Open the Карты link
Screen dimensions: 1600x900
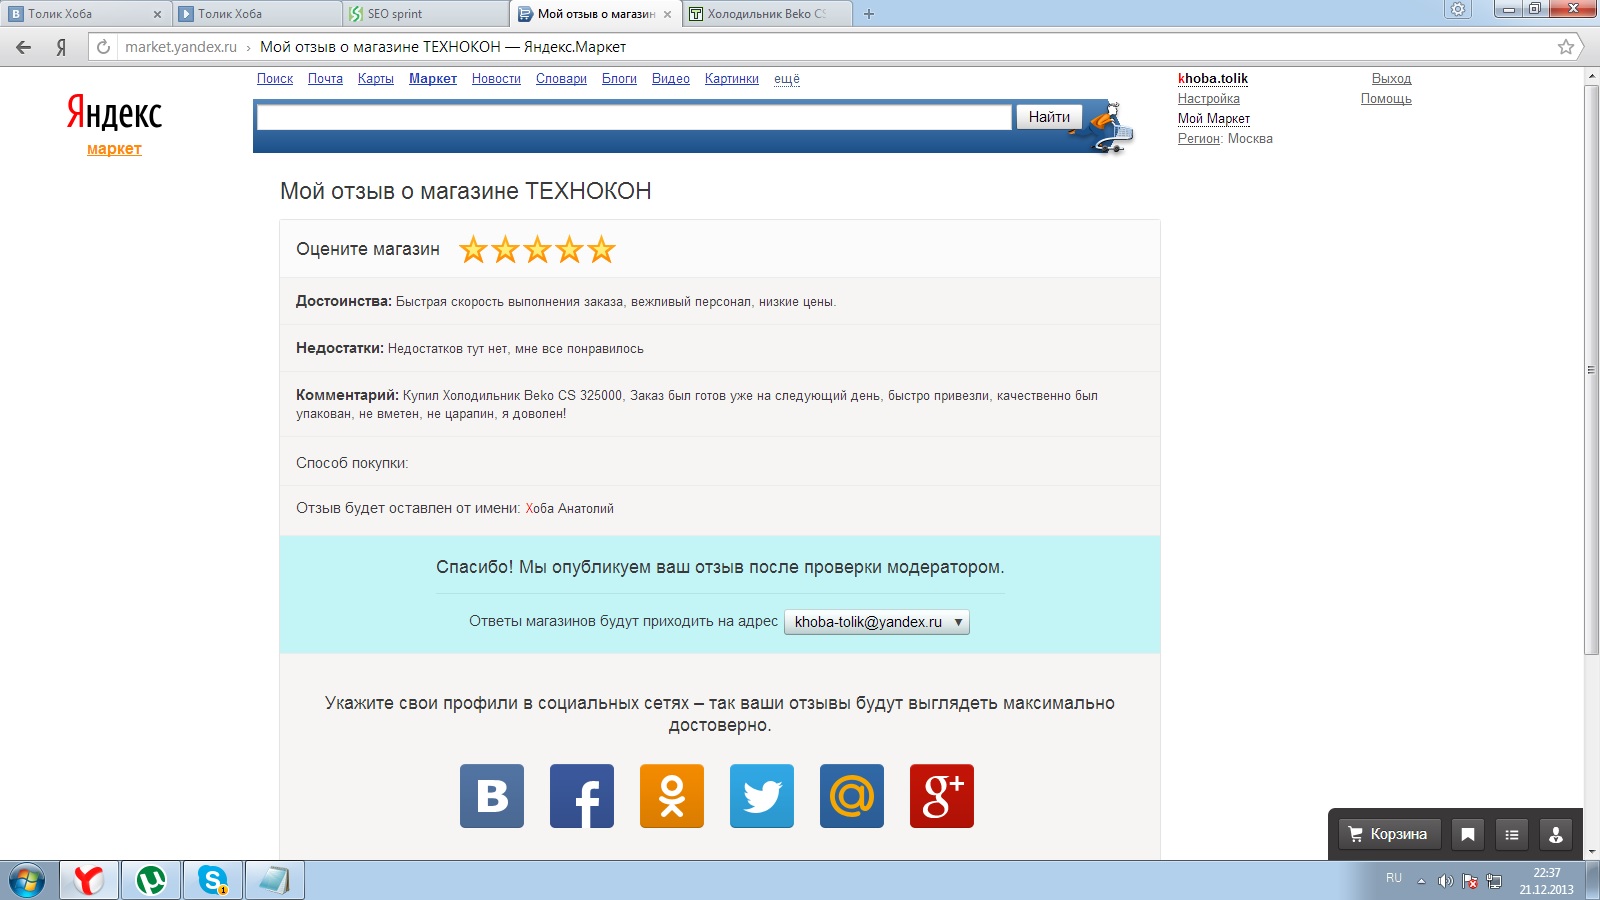tap(376, 79)
